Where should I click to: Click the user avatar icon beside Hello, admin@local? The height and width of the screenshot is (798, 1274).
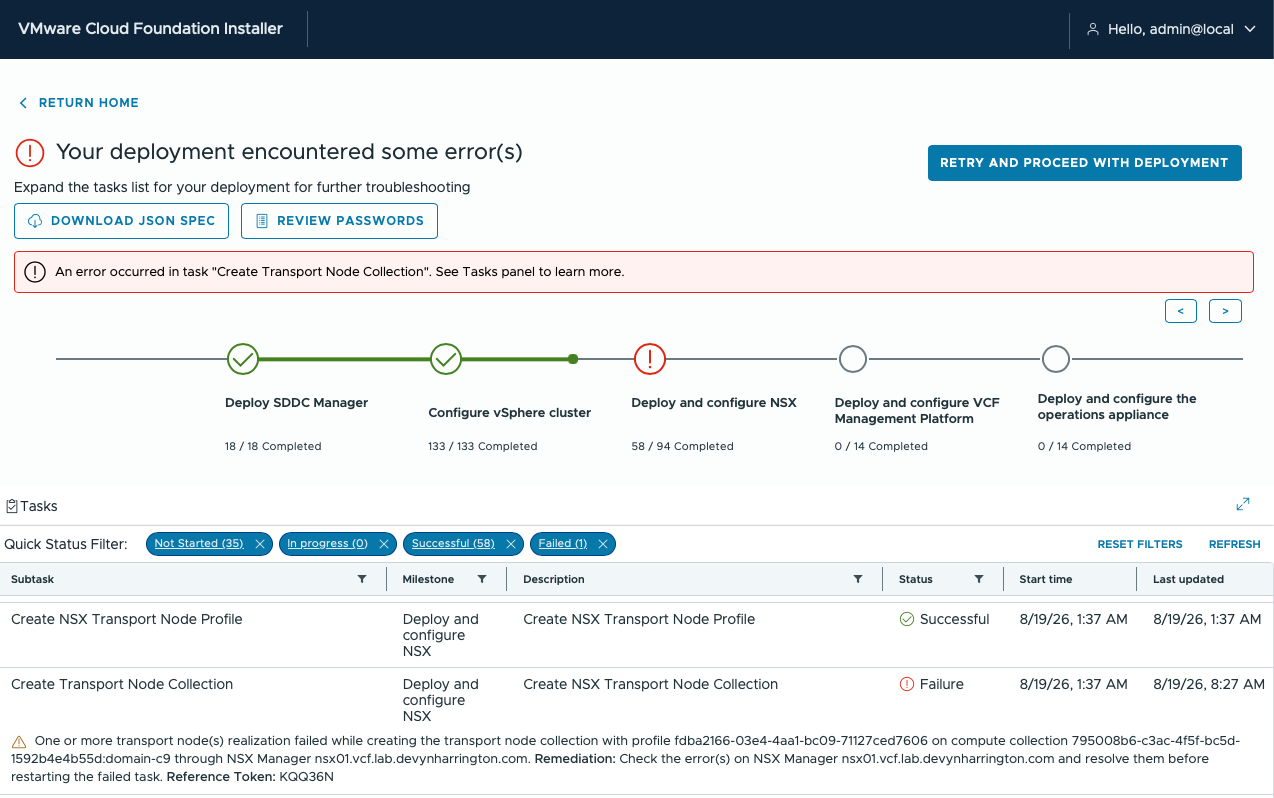[x=1093, y=29]
